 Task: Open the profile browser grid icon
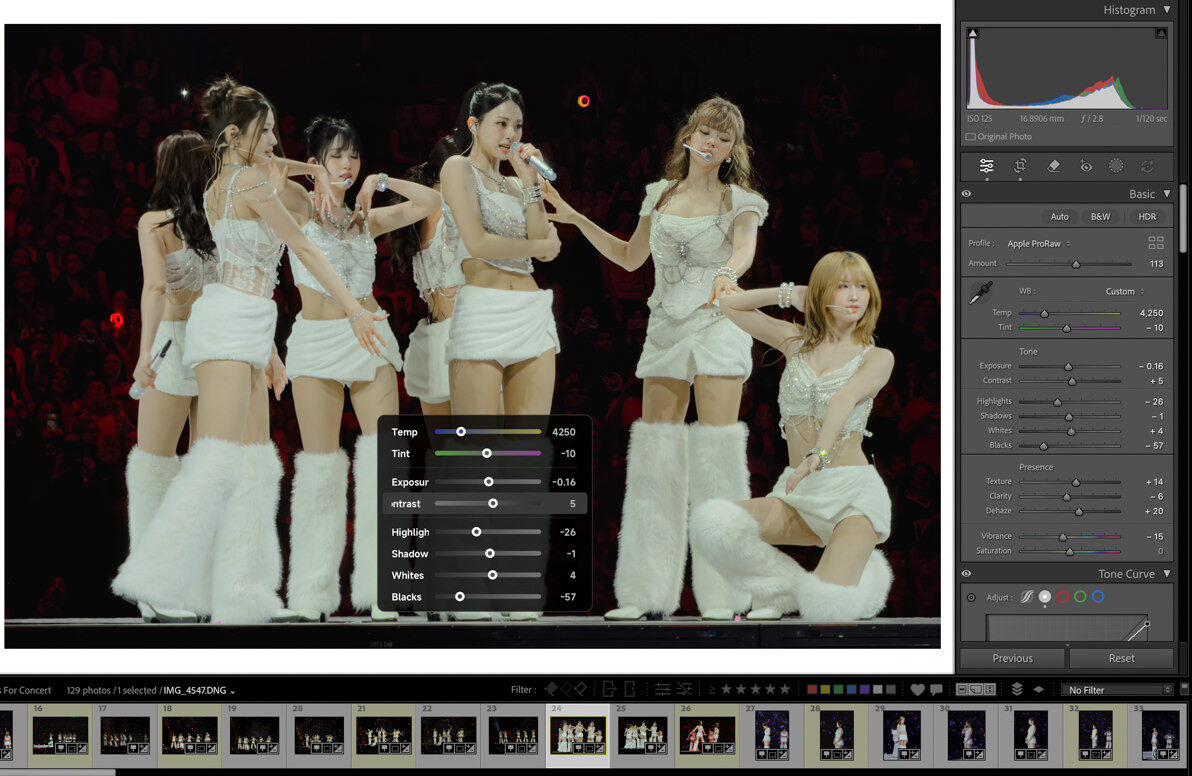point(1158,243)
